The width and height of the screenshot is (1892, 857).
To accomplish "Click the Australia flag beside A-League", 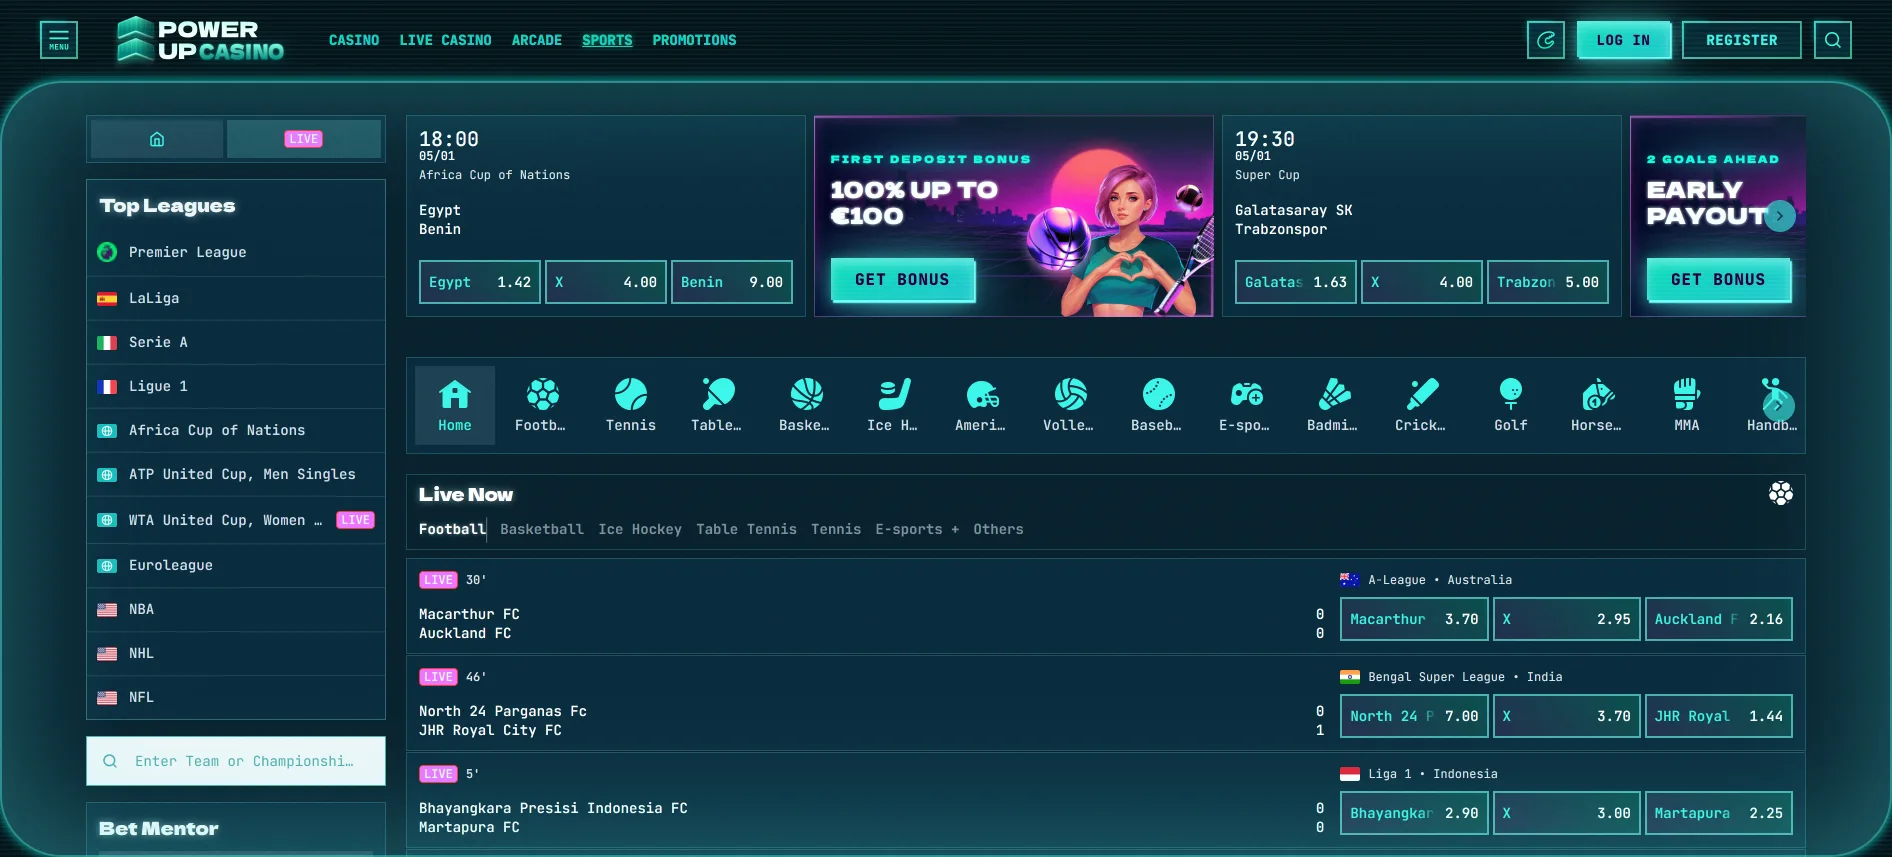I will (1349, 580).
